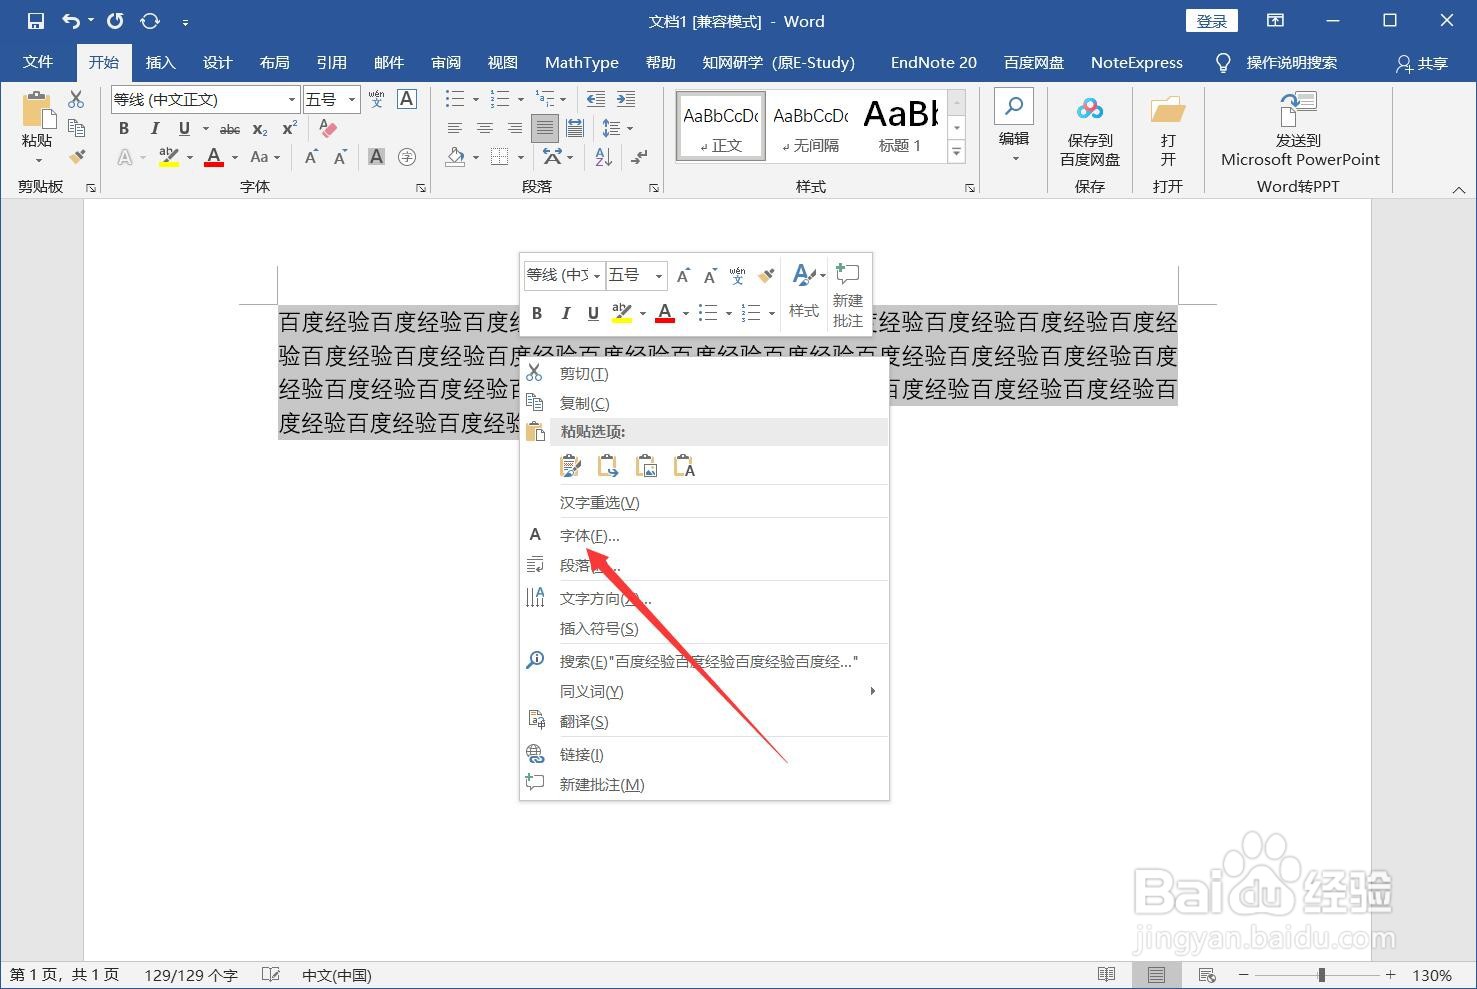The image size is (1477, 989).
Task: Apply subscript formatting
Action: 260,129
